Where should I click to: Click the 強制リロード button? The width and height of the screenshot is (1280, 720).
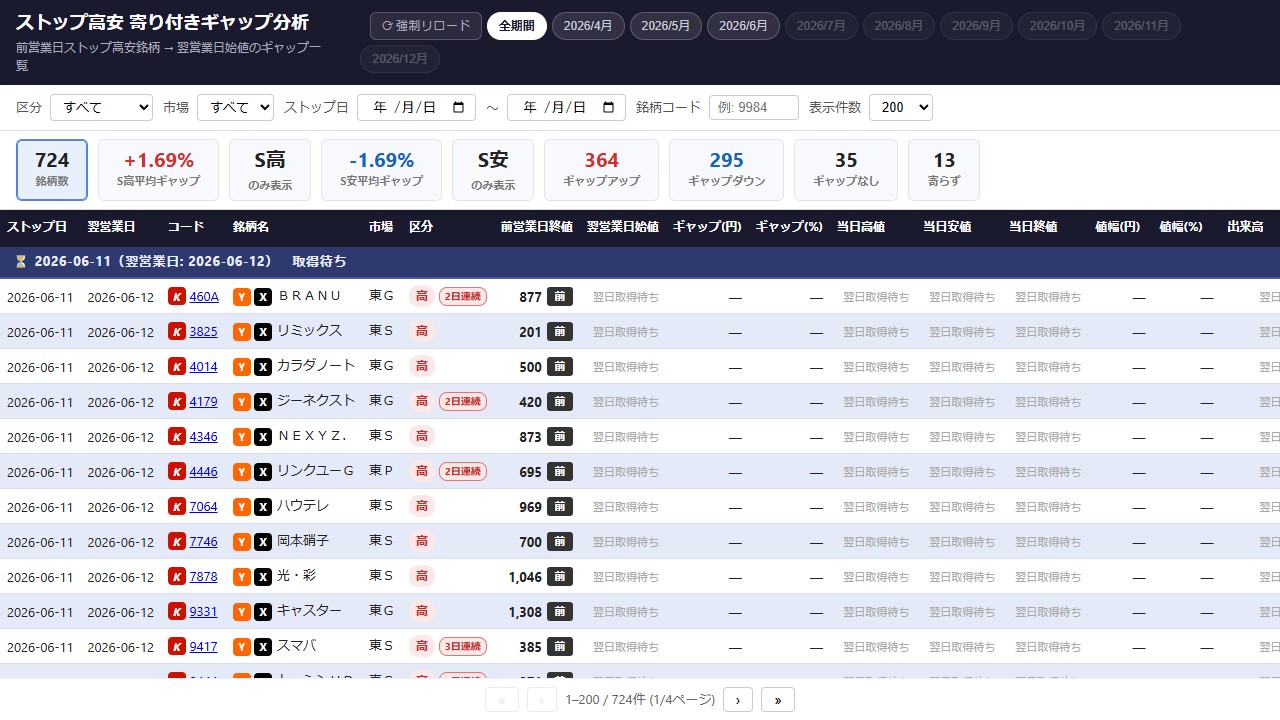[426, 26]
